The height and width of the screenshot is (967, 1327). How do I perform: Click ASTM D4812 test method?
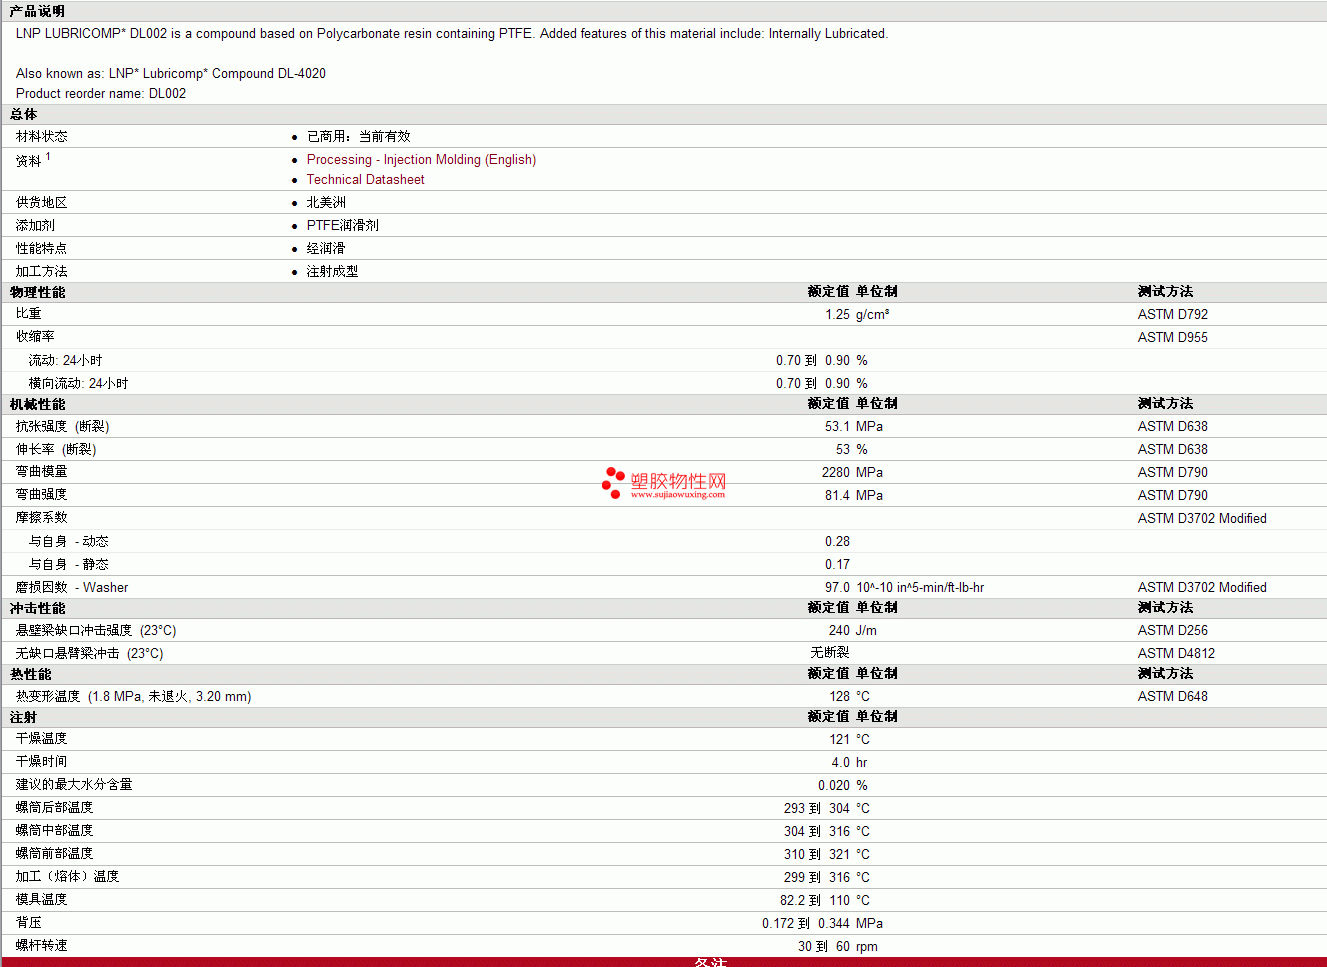click(1176, 654)
